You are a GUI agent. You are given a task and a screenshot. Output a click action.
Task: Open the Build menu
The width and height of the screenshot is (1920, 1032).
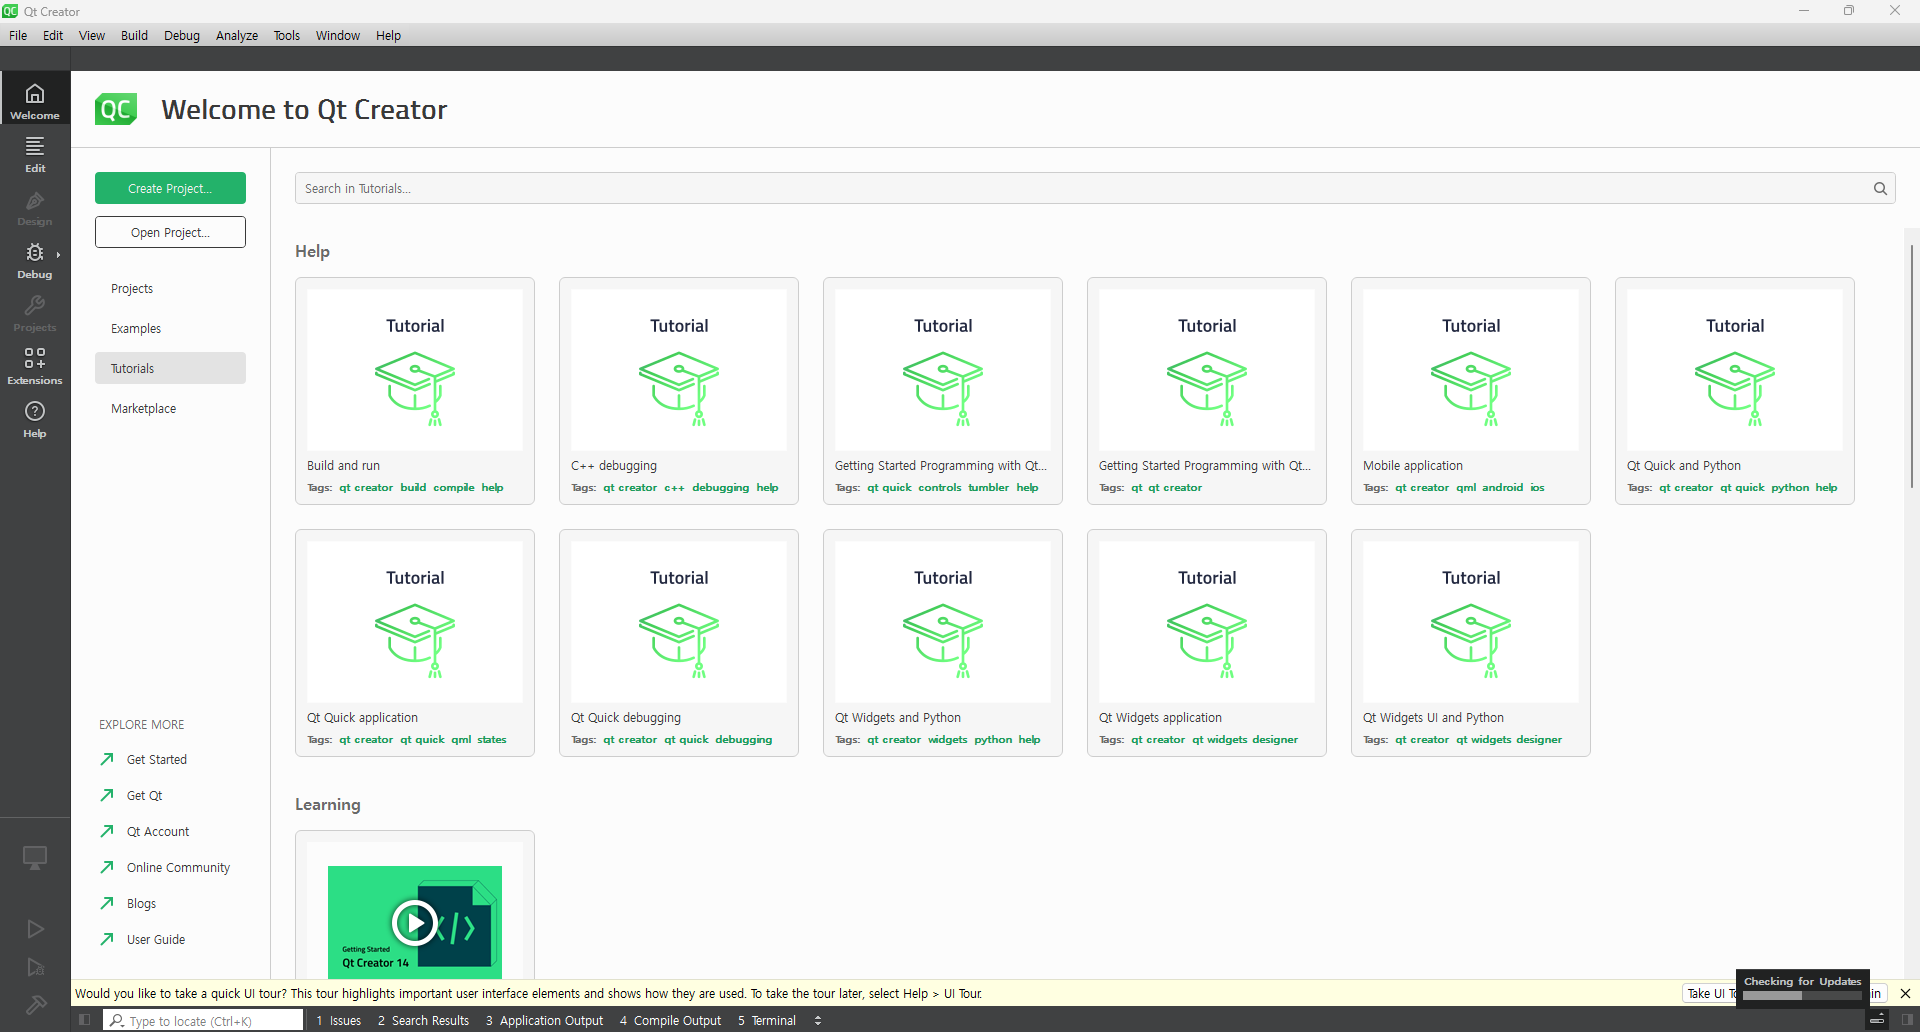[134, 35]
